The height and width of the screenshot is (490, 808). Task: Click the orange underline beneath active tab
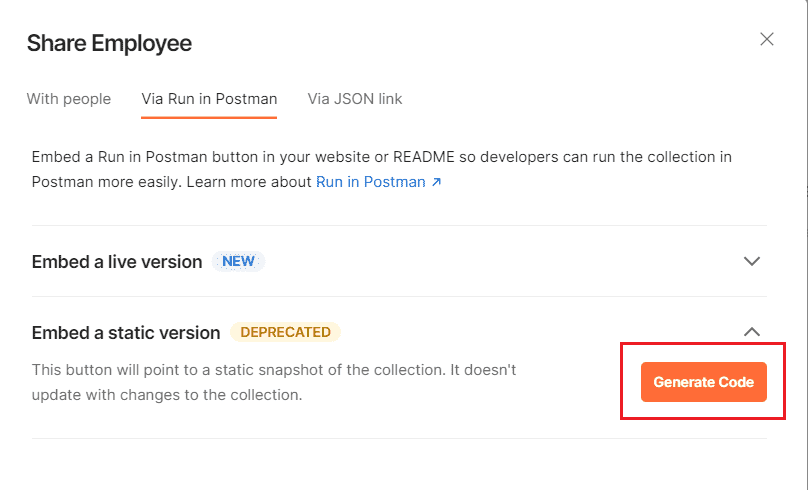coord(209,117)
